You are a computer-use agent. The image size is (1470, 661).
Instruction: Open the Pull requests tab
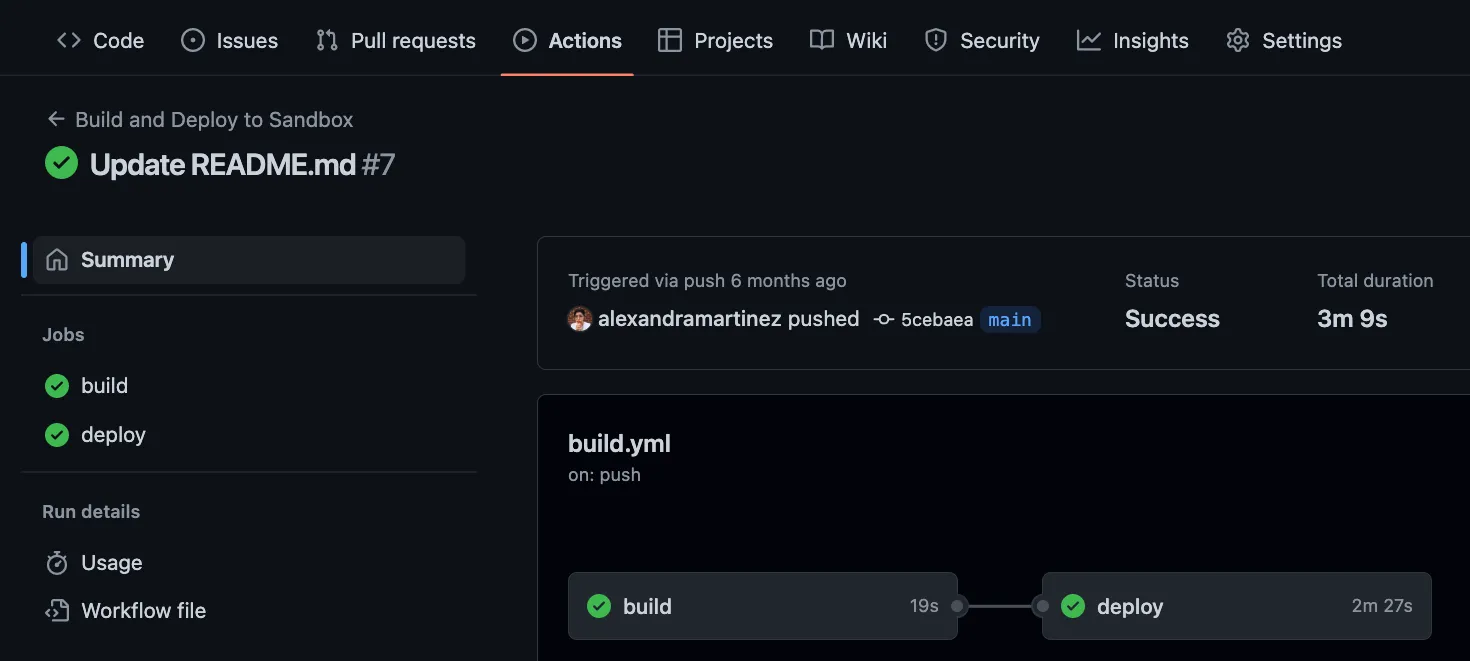click(x=395, y=41)
